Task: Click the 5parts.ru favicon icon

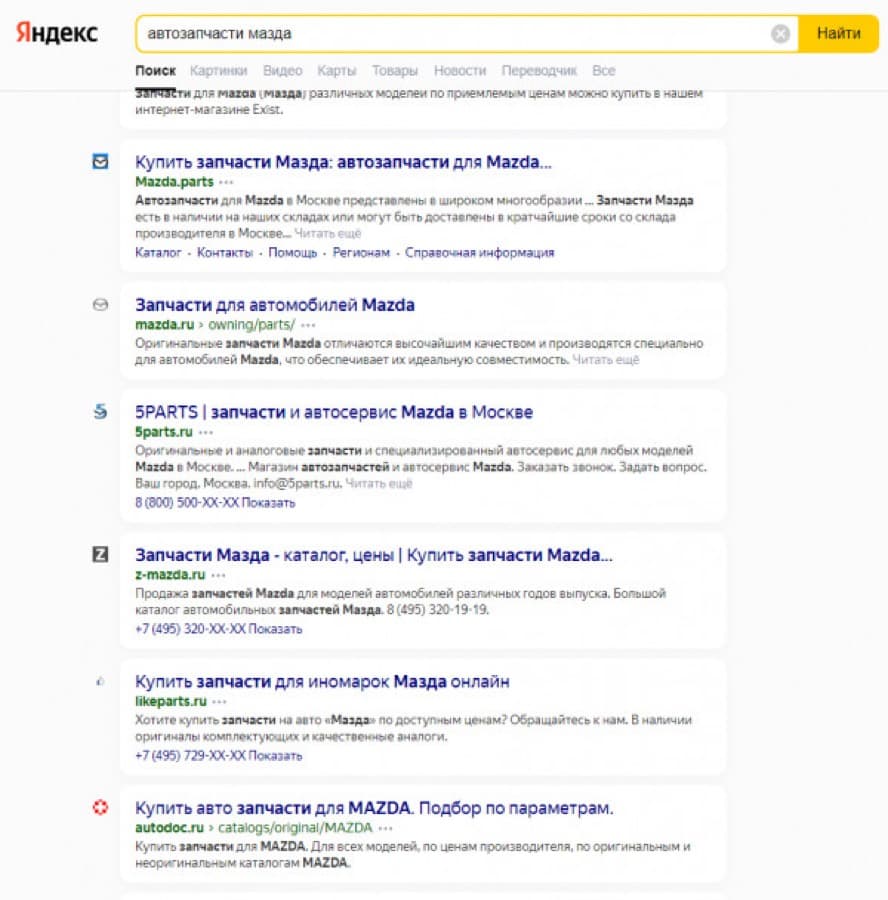Action: point(100,412)
